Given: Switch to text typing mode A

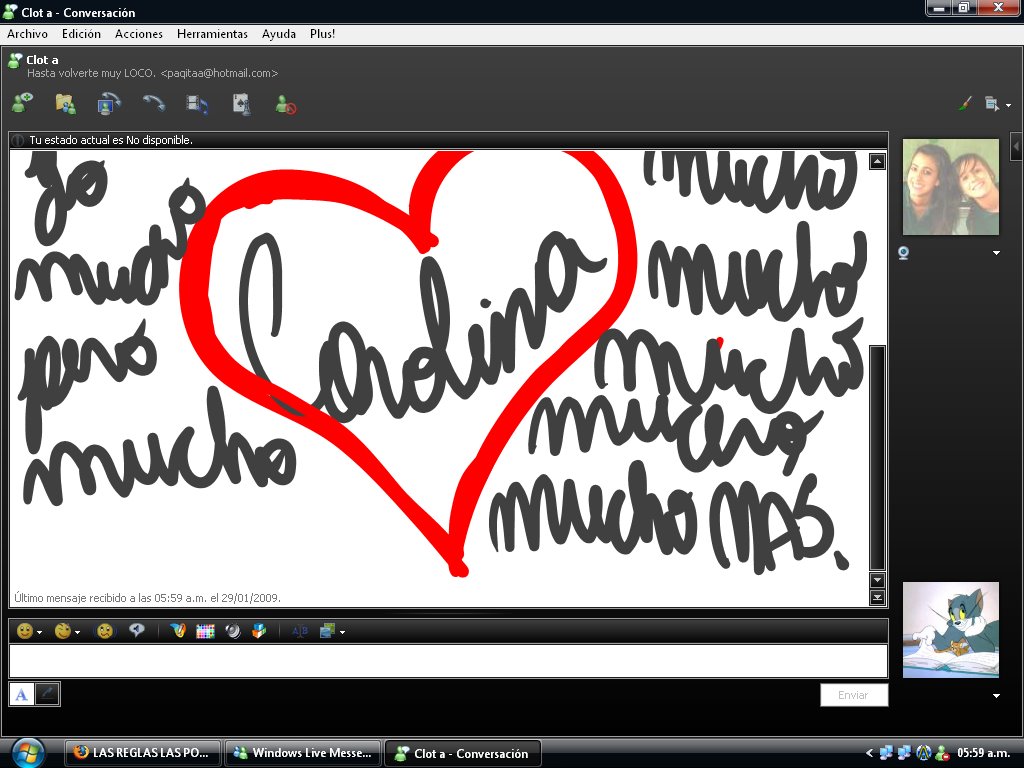Looking at the screenshot, I should [x=22, y=694].
